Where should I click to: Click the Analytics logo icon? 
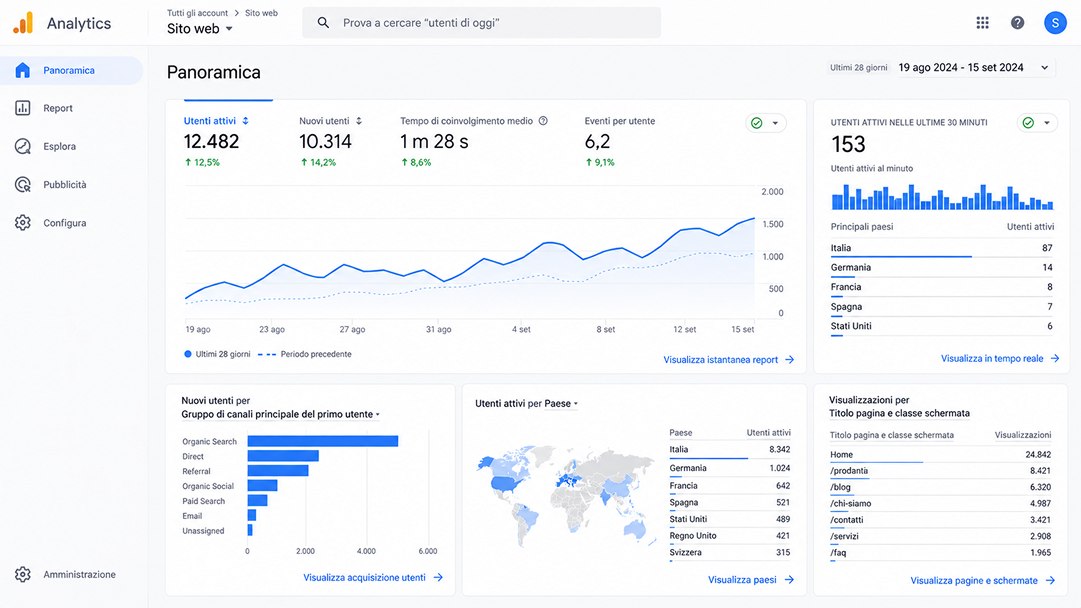tap(23, 23)
